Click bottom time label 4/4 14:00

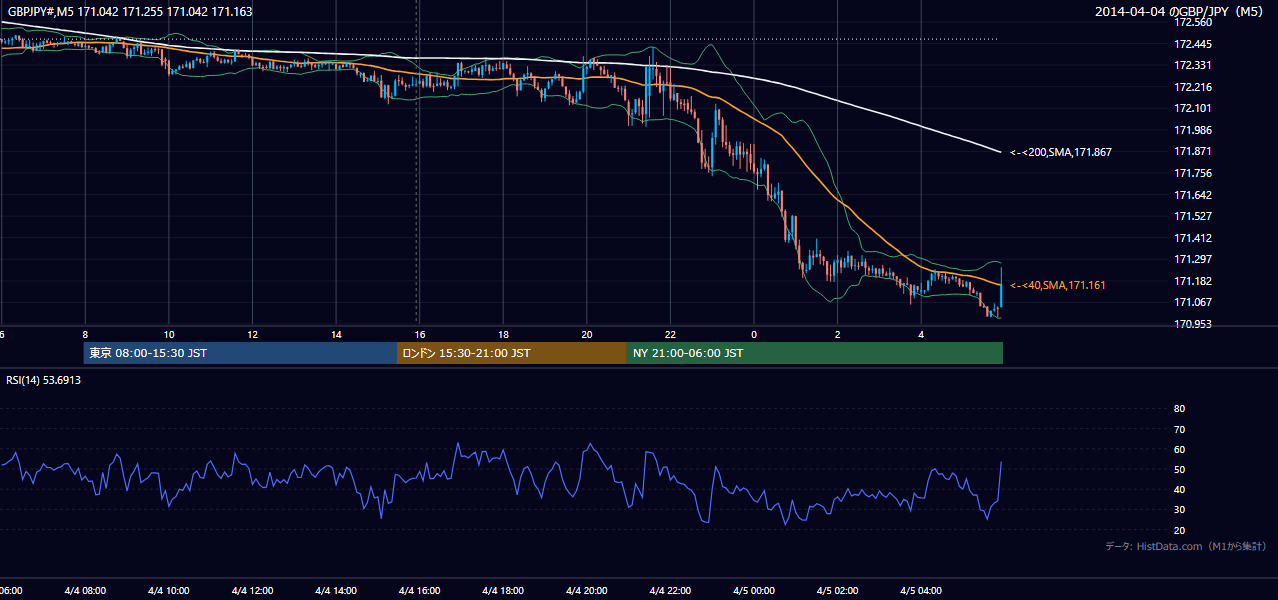pyautogui.click(x=336, y=591)
